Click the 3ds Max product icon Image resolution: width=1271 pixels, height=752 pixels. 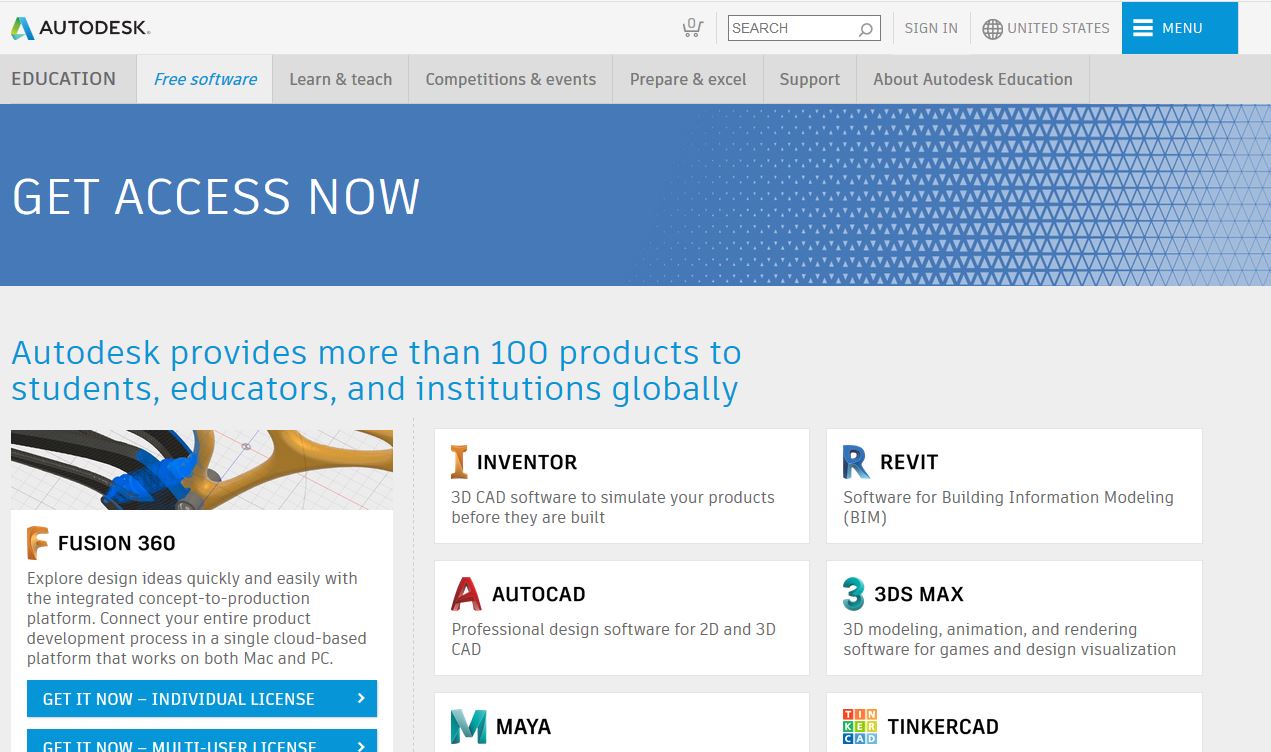[x=853, y=594]
